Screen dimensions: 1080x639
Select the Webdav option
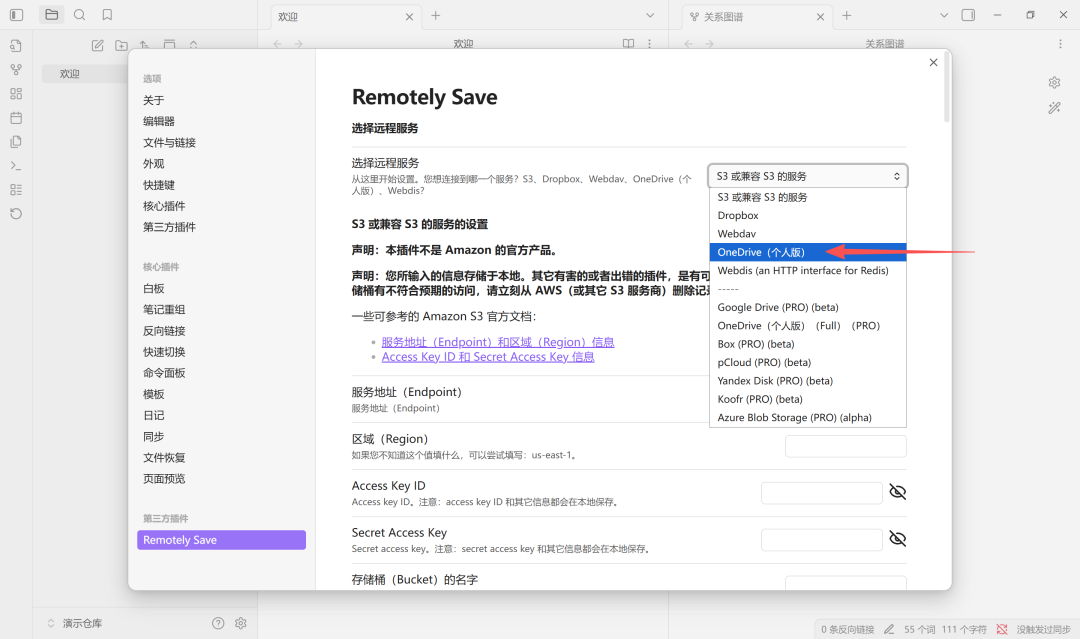[x=808, y=233]
